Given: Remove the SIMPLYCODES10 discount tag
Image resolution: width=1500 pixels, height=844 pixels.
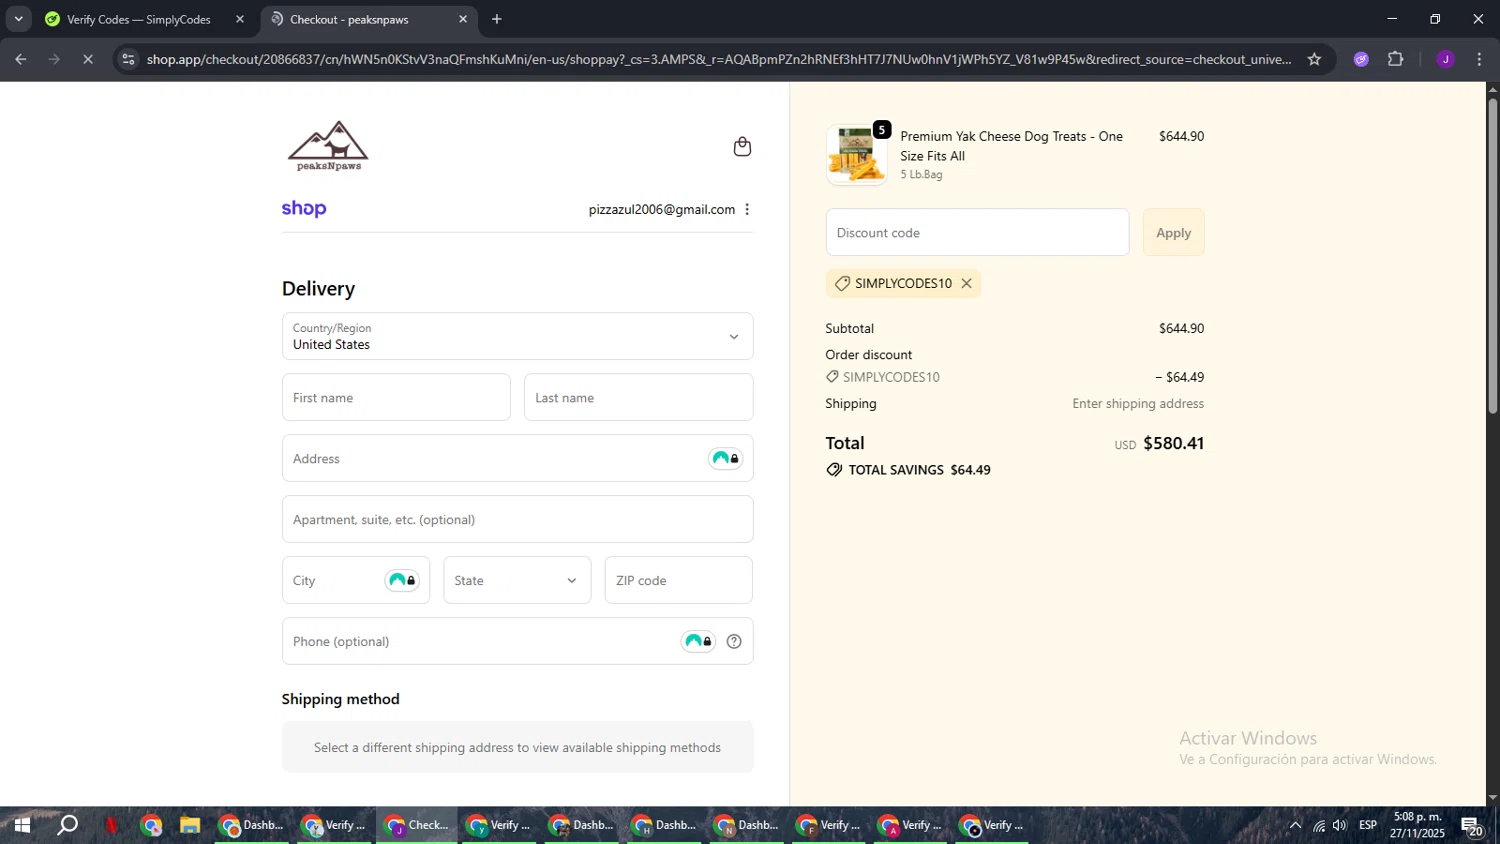Looking at the screenshot, I should click(x=966, y=283).
